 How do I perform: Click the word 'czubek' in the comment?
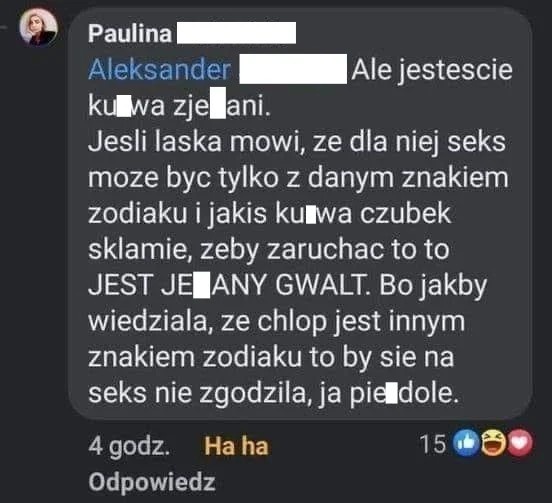coord(405,213)
